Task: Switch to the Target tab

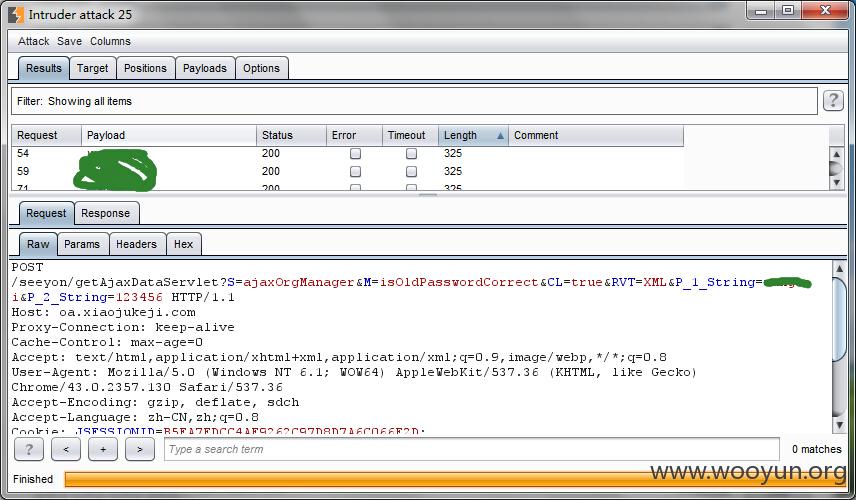Action: pyautogui.click(x=92, y=68)
